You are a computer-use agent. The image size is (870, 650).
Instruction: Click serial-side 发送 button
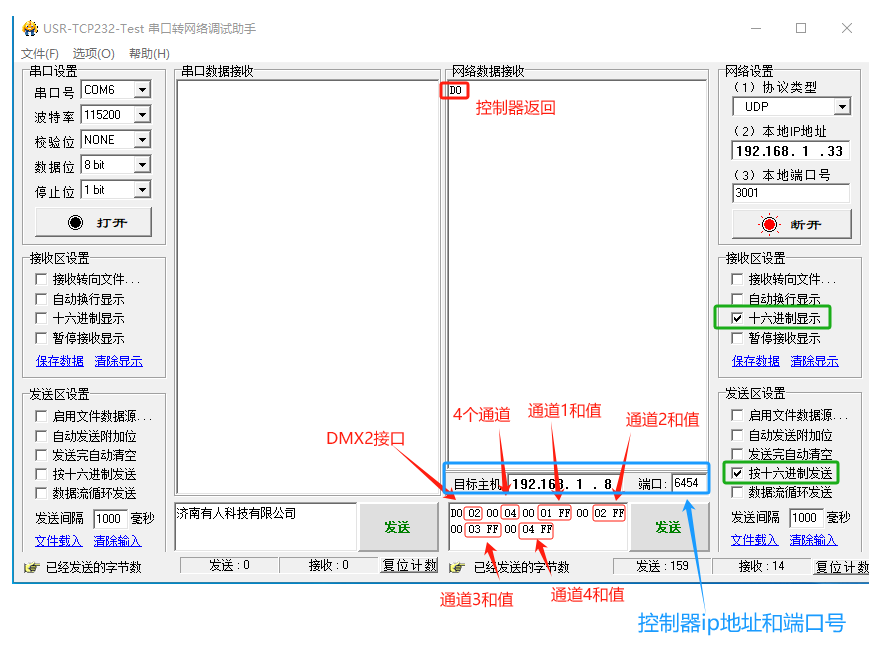click(398, 527)
